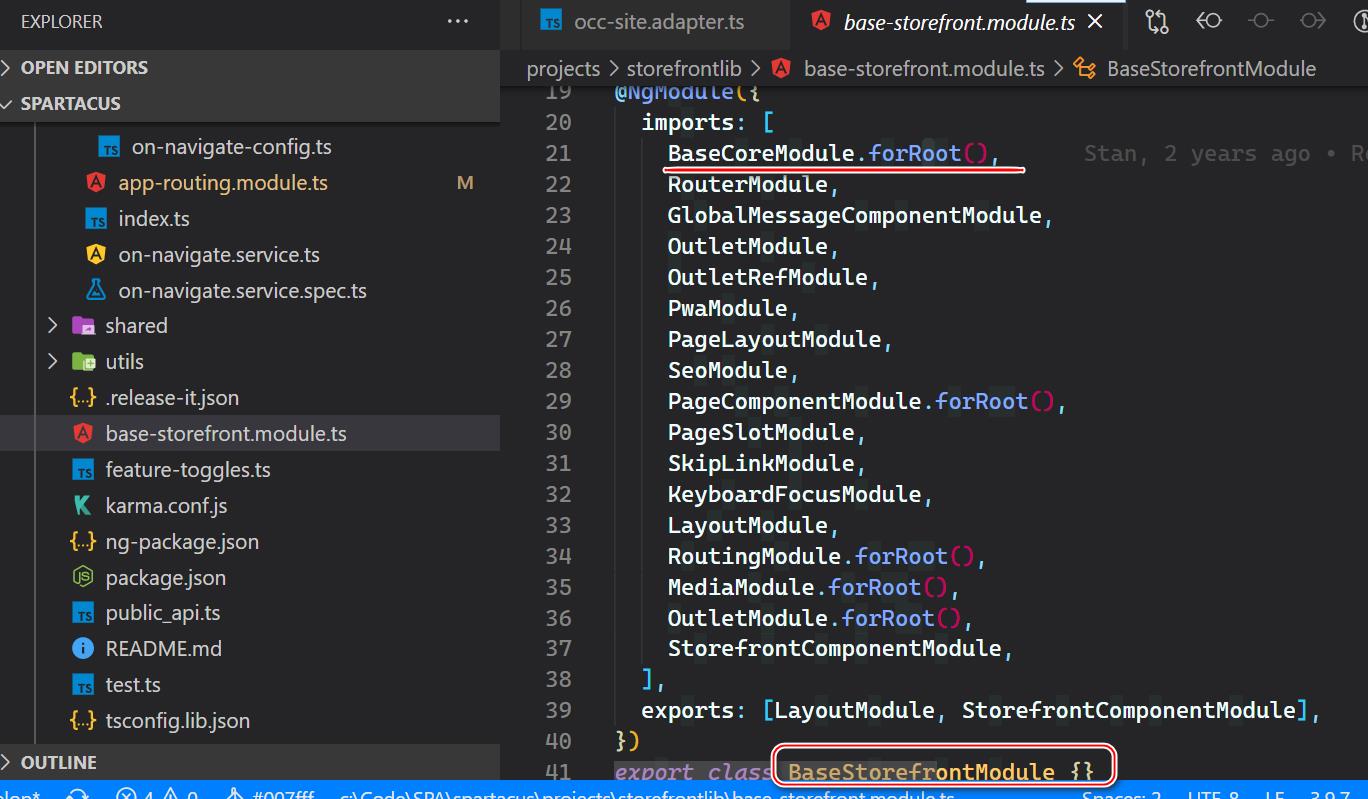Screen dimensions: 1368x799
Task: Open the storefrontlib breadcrumb dropdown
Action: pos(684,68)
